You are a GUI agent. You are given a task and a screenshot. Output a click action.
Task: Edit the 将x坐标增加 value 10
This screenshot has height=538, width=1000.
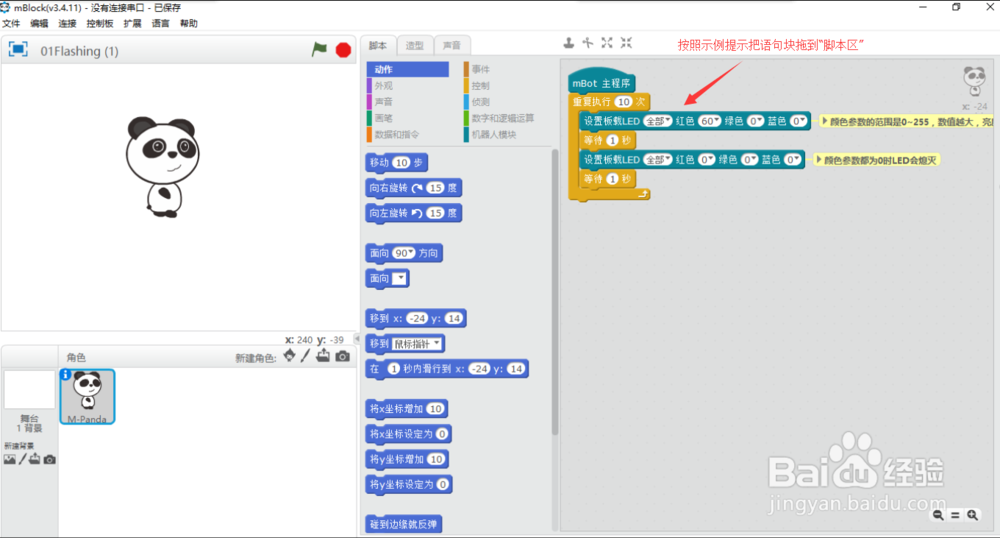tap(435, 409)
